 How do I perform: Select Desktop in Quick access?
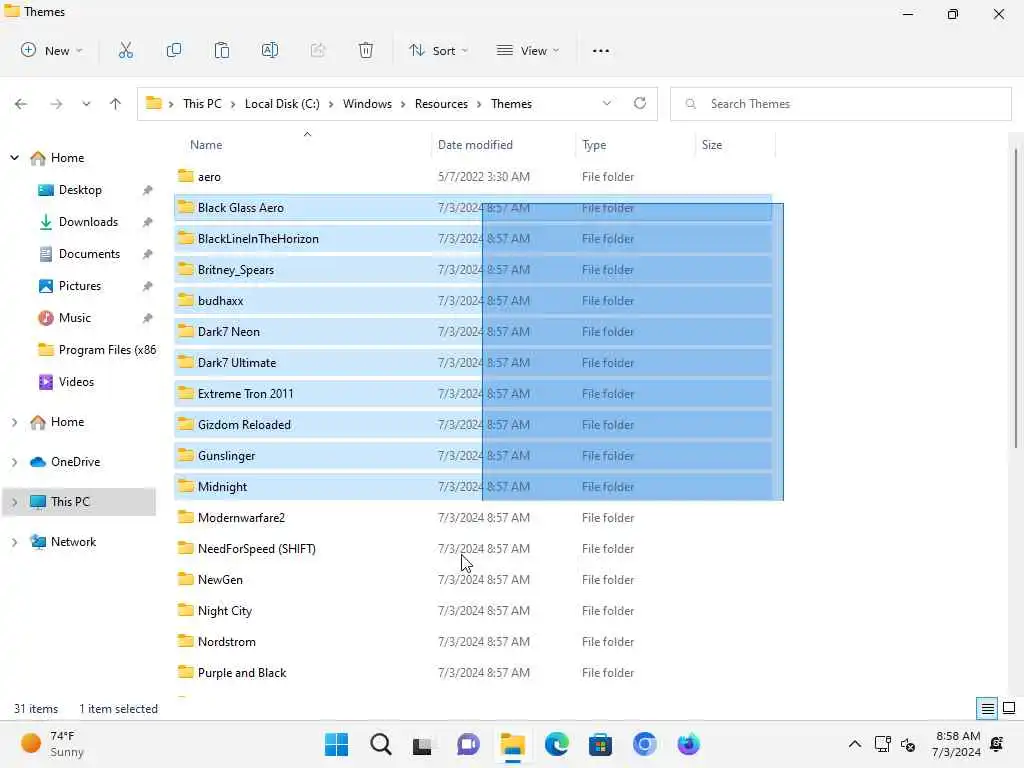80,190
